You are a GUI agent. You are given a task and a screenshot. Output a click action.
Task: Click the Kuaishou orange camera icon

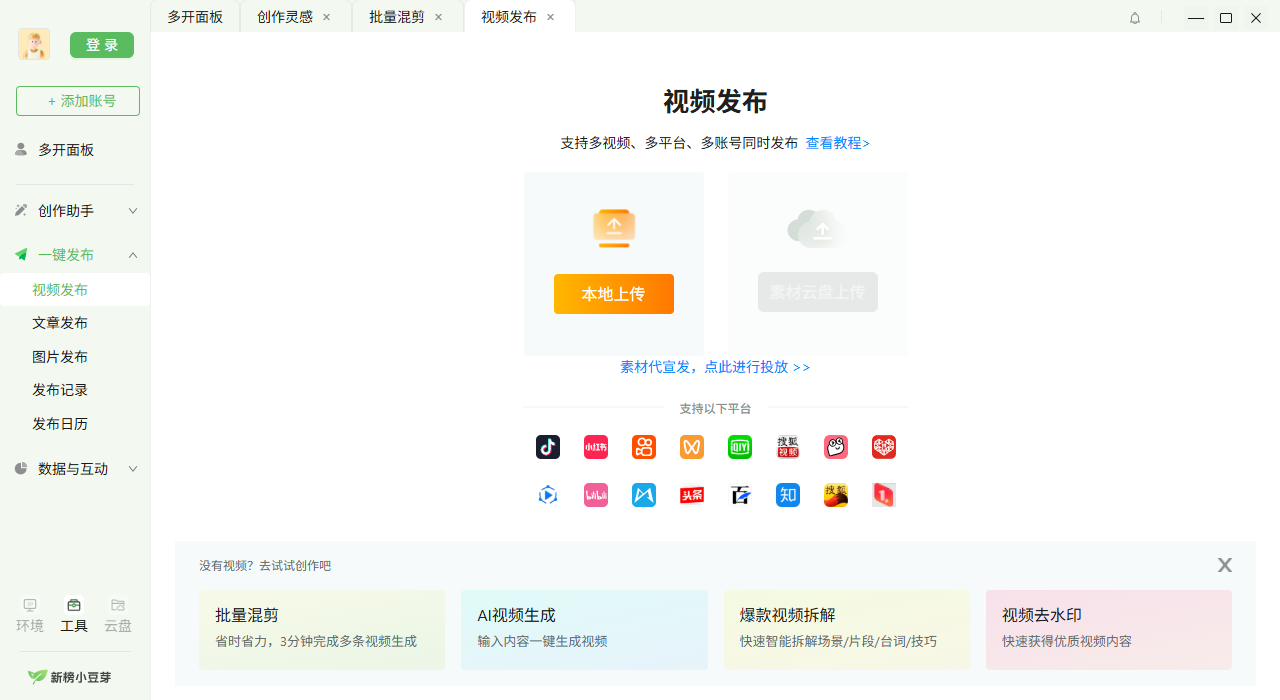[x=644, y=447]
